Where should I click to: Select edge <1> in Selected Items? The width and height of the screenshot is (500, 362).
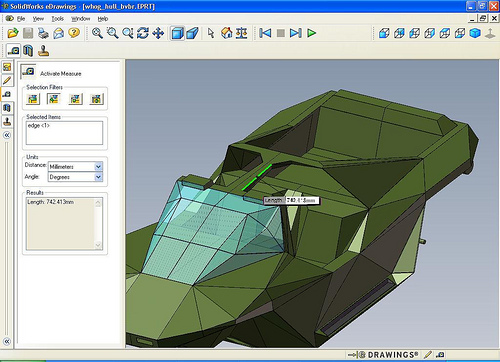(x=39, y=126)
